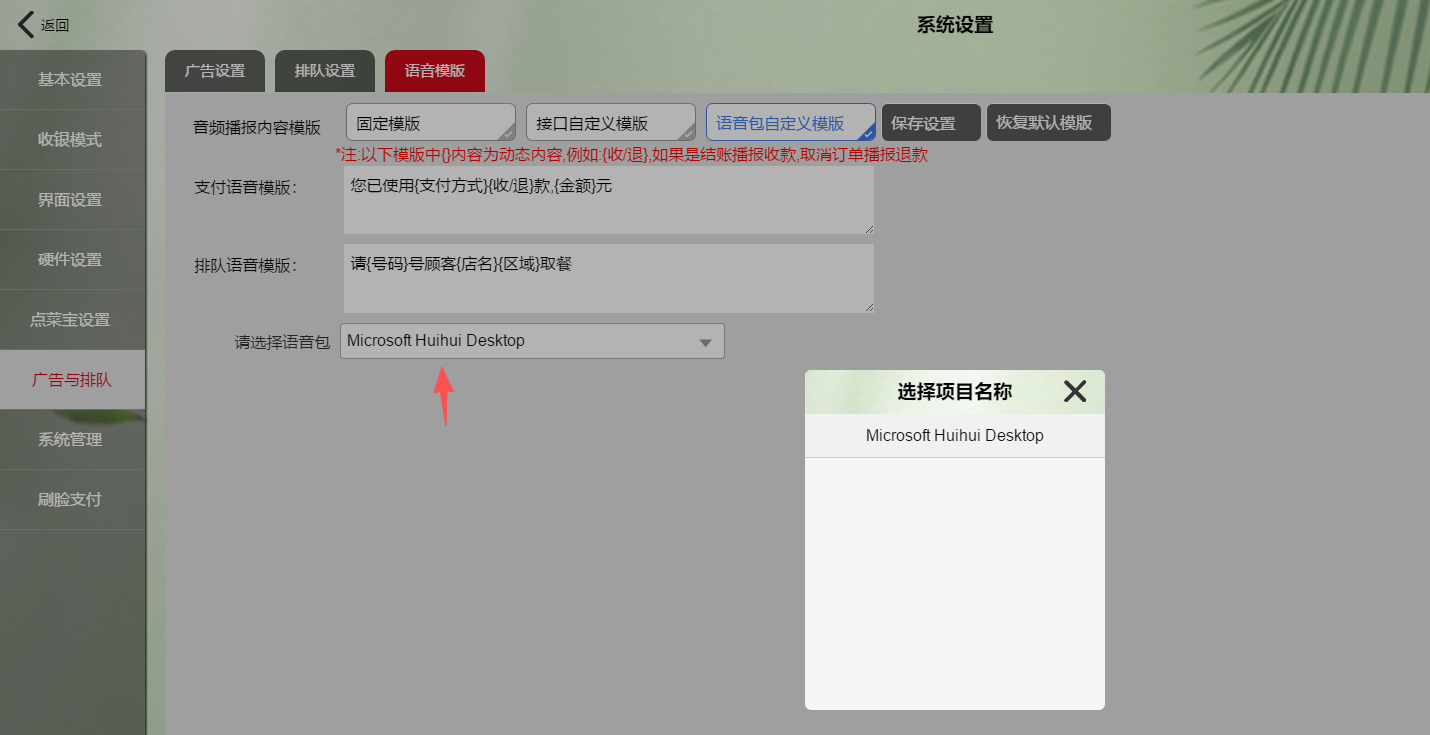Select 固定模版 template option
This screenshot has width=1430, height=735.
tap(430, 123)
